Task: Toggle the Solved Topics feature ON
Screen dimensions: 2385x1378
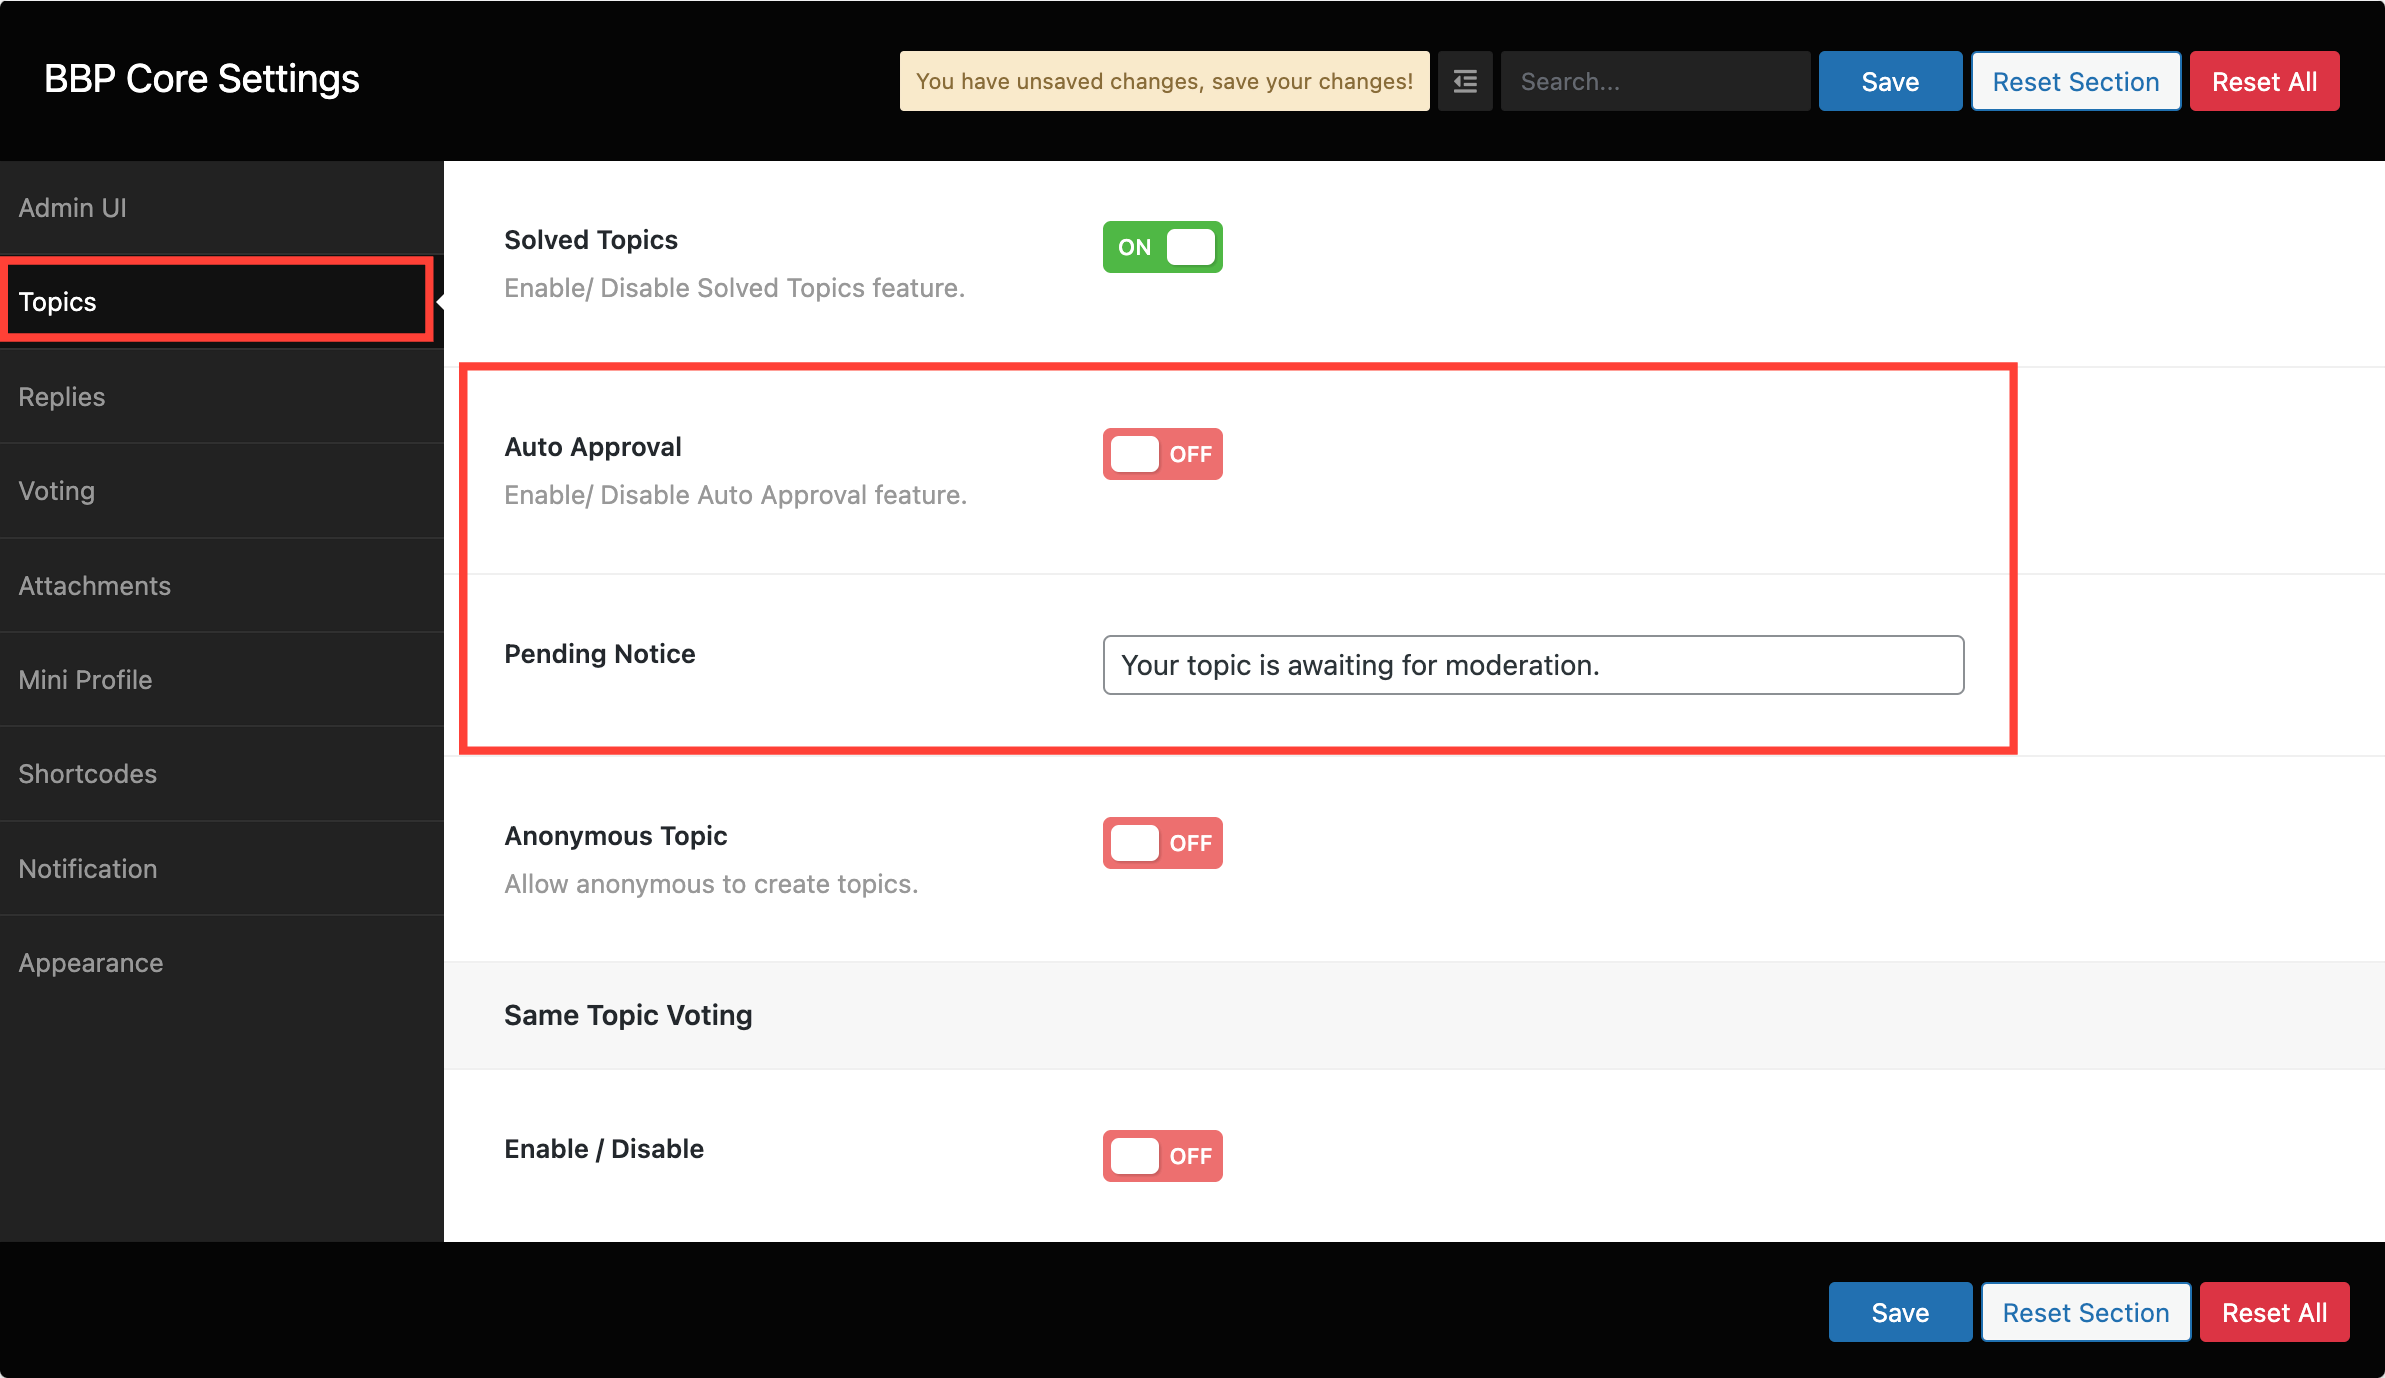Action: [x=1161, y=246]
